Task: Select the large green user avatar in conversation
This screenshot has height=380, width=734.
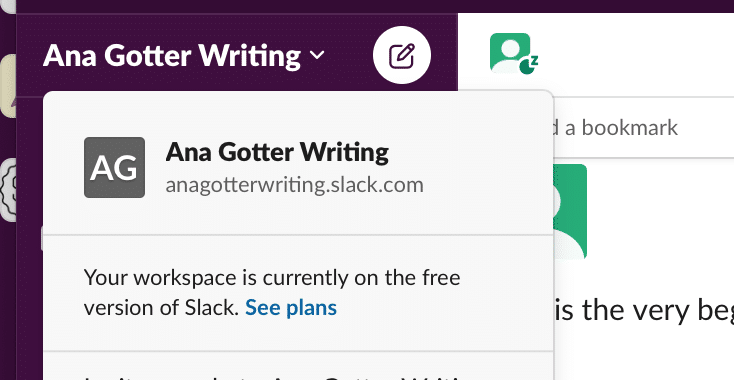Action: pyautogui.click(x=570, y=212)
